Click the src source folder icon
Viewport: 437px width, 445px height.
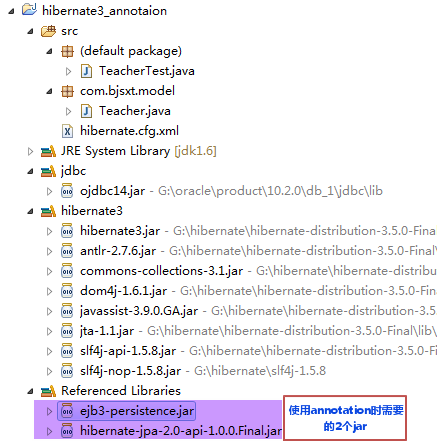tap(48, 31)
